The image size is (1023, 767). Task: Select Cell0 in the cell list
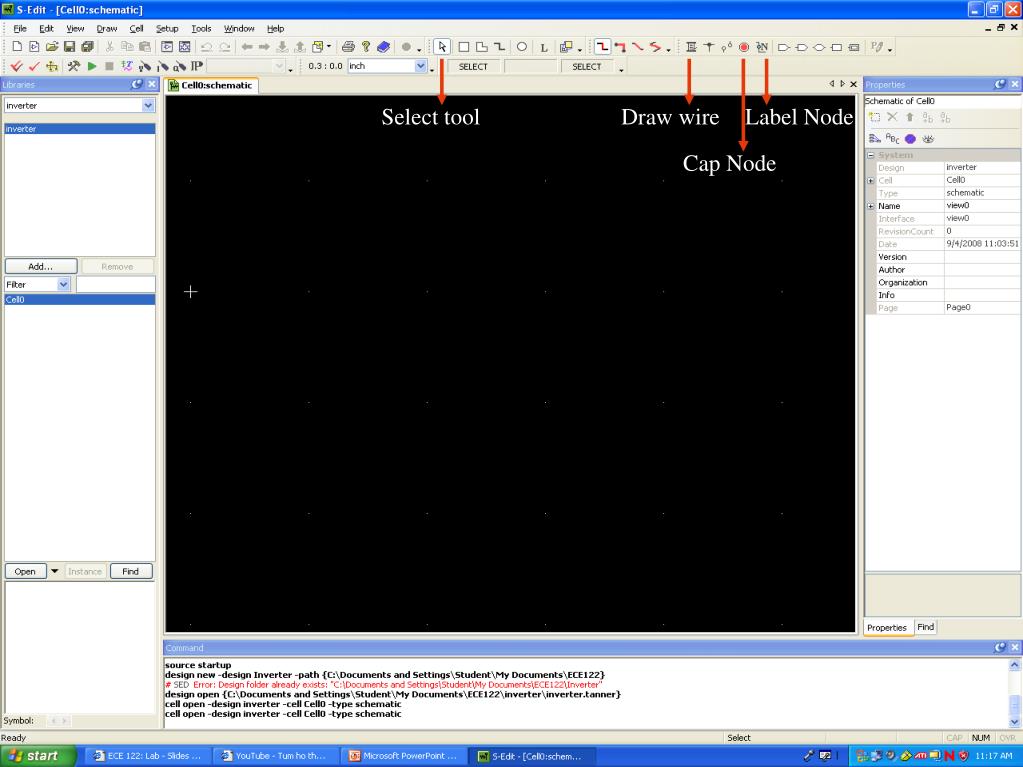(x=80, y=299)
